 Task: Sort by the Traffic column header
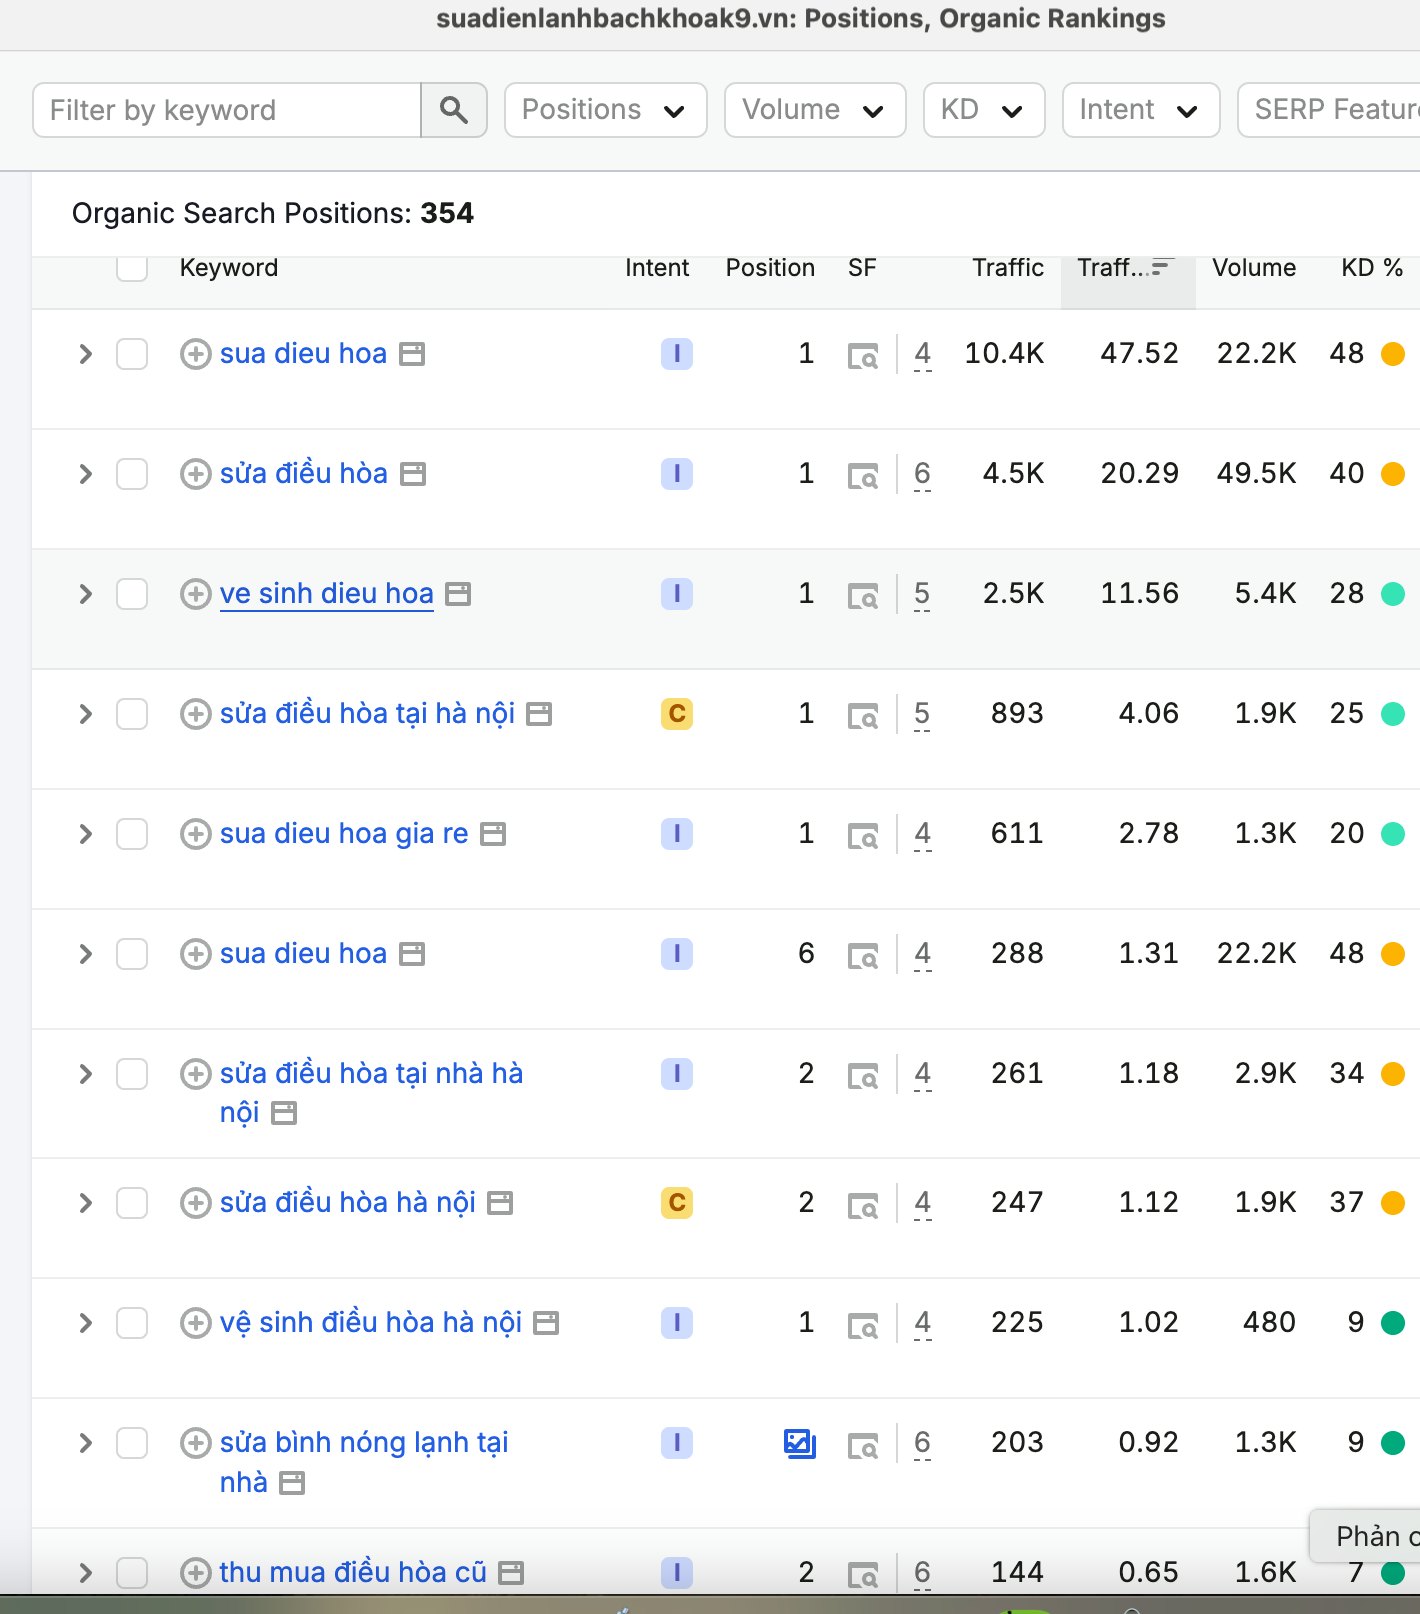tap(1008, 268)
